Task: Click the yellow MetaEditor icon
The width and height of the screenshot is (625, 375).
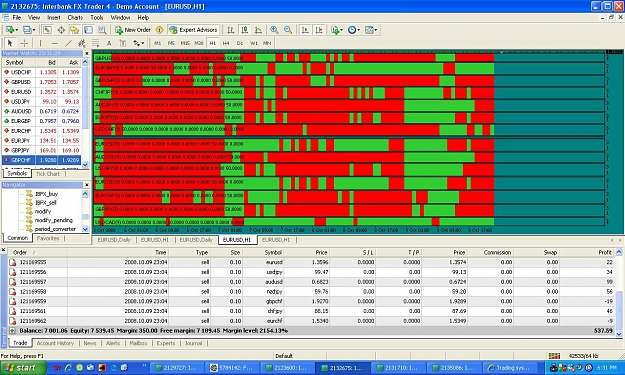Action: tap(159, 30)
